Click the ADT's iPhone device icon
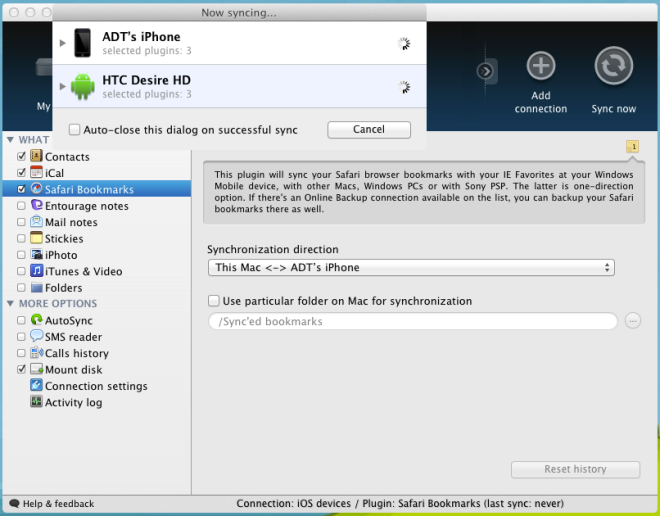Screen dimensions: 660x516 tap(82, 43)
